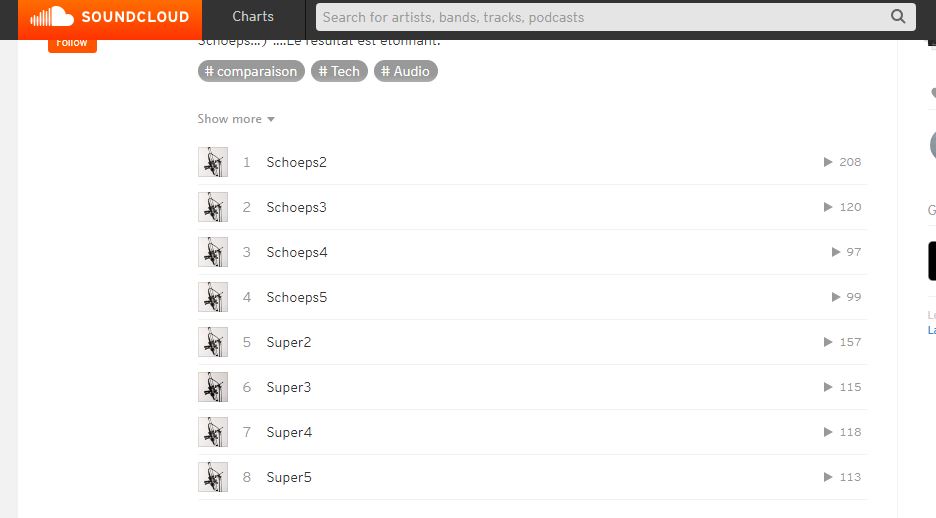Expand the Show more description
Screen dimensions: 936x518
tap(236, 119)
